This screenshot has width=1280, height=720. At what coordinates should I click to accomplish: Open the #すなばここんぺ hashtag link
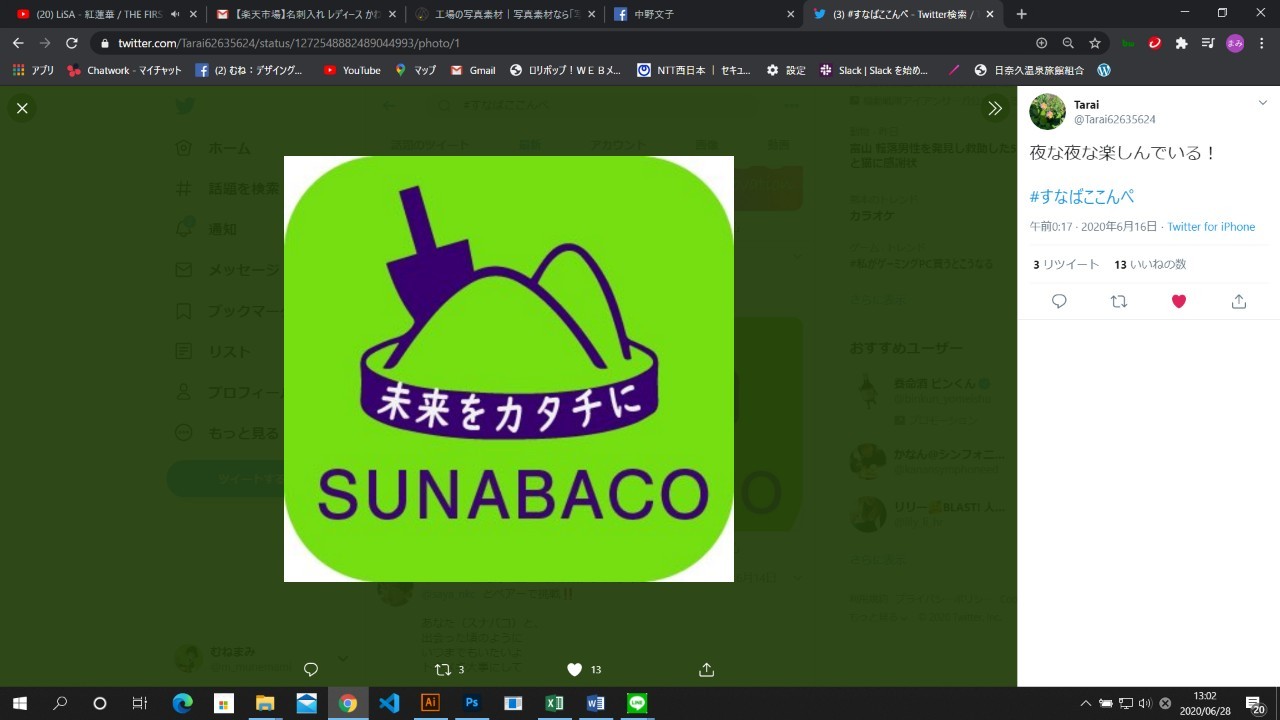[x=1082, y=196]
